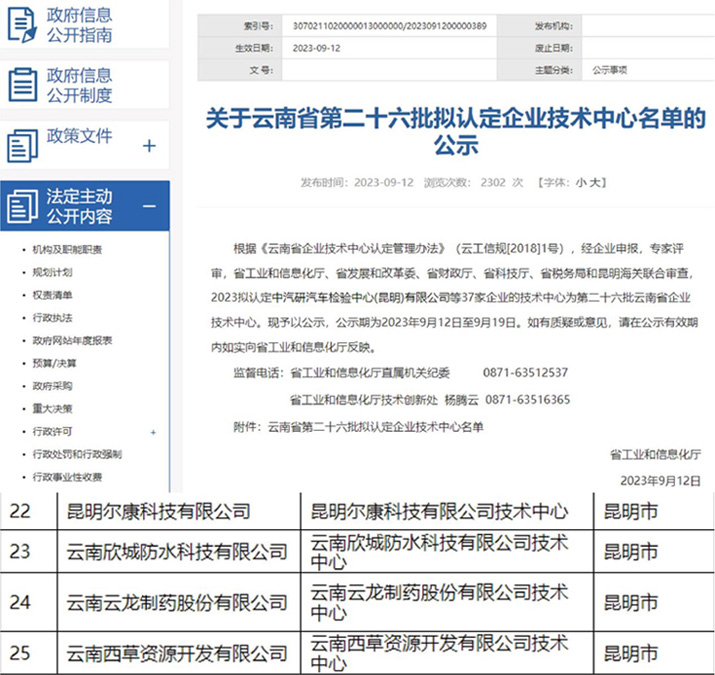Open 重大决策 sidebar entry
Screen dimensions: 715x675
53,409
